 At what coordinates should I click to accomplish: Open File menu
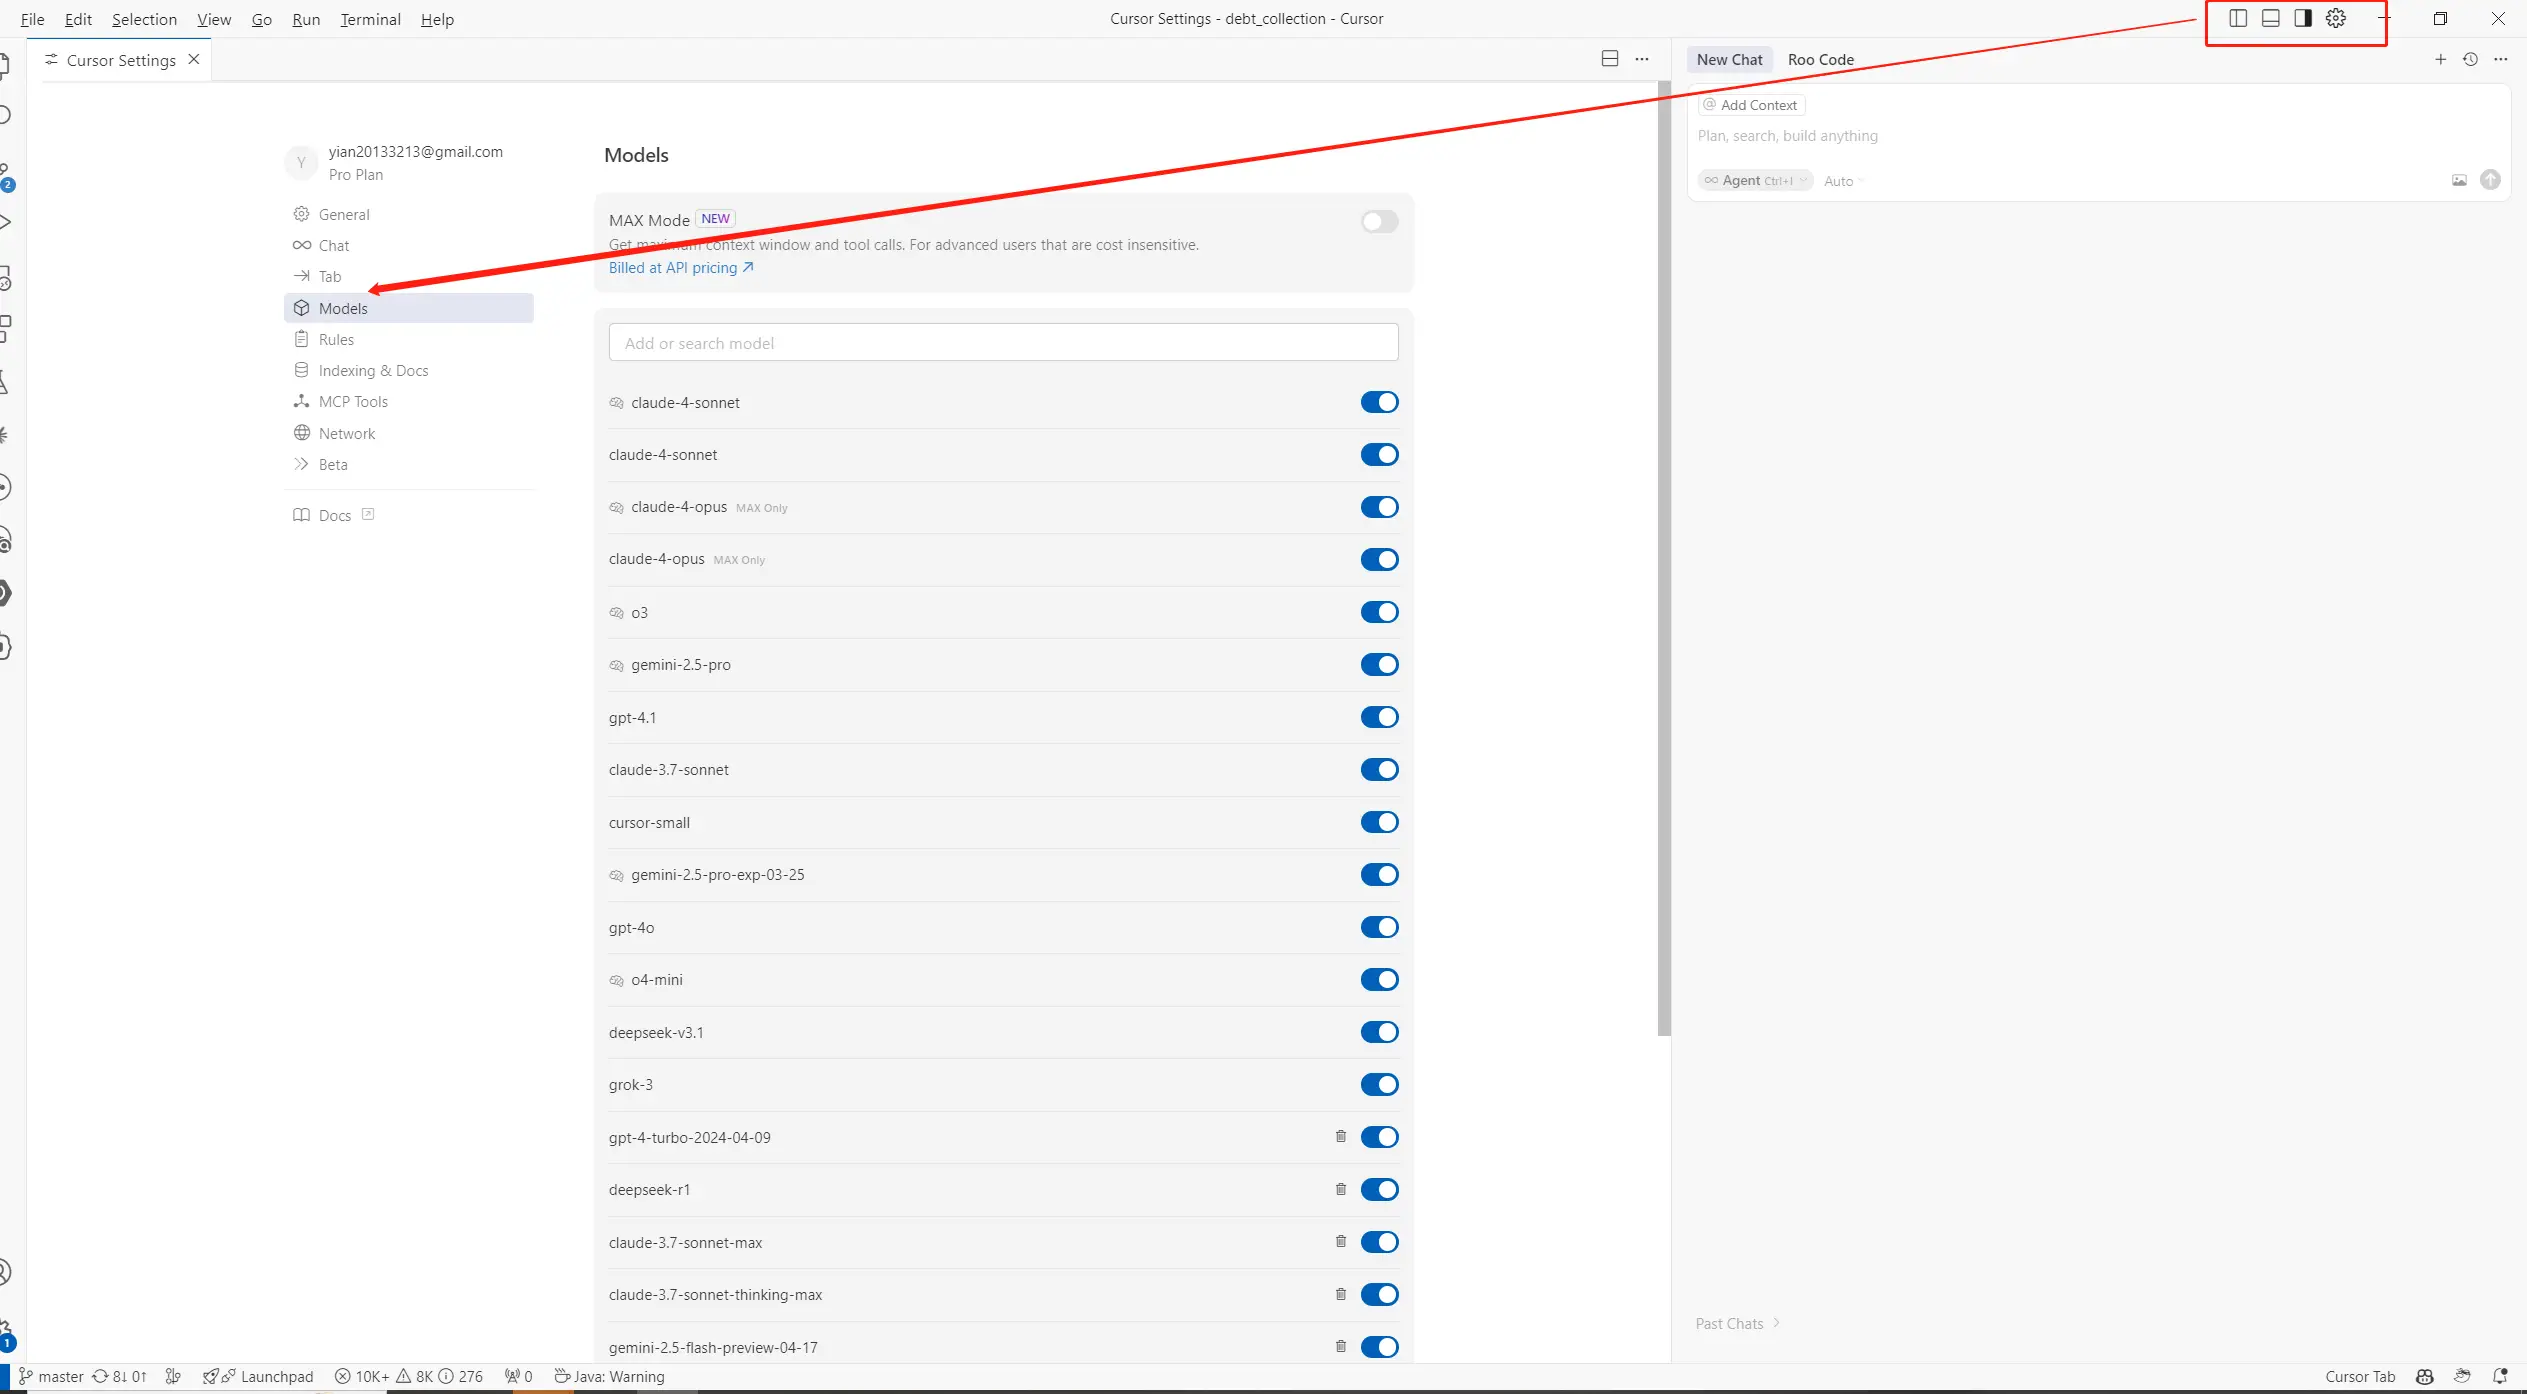32,19
